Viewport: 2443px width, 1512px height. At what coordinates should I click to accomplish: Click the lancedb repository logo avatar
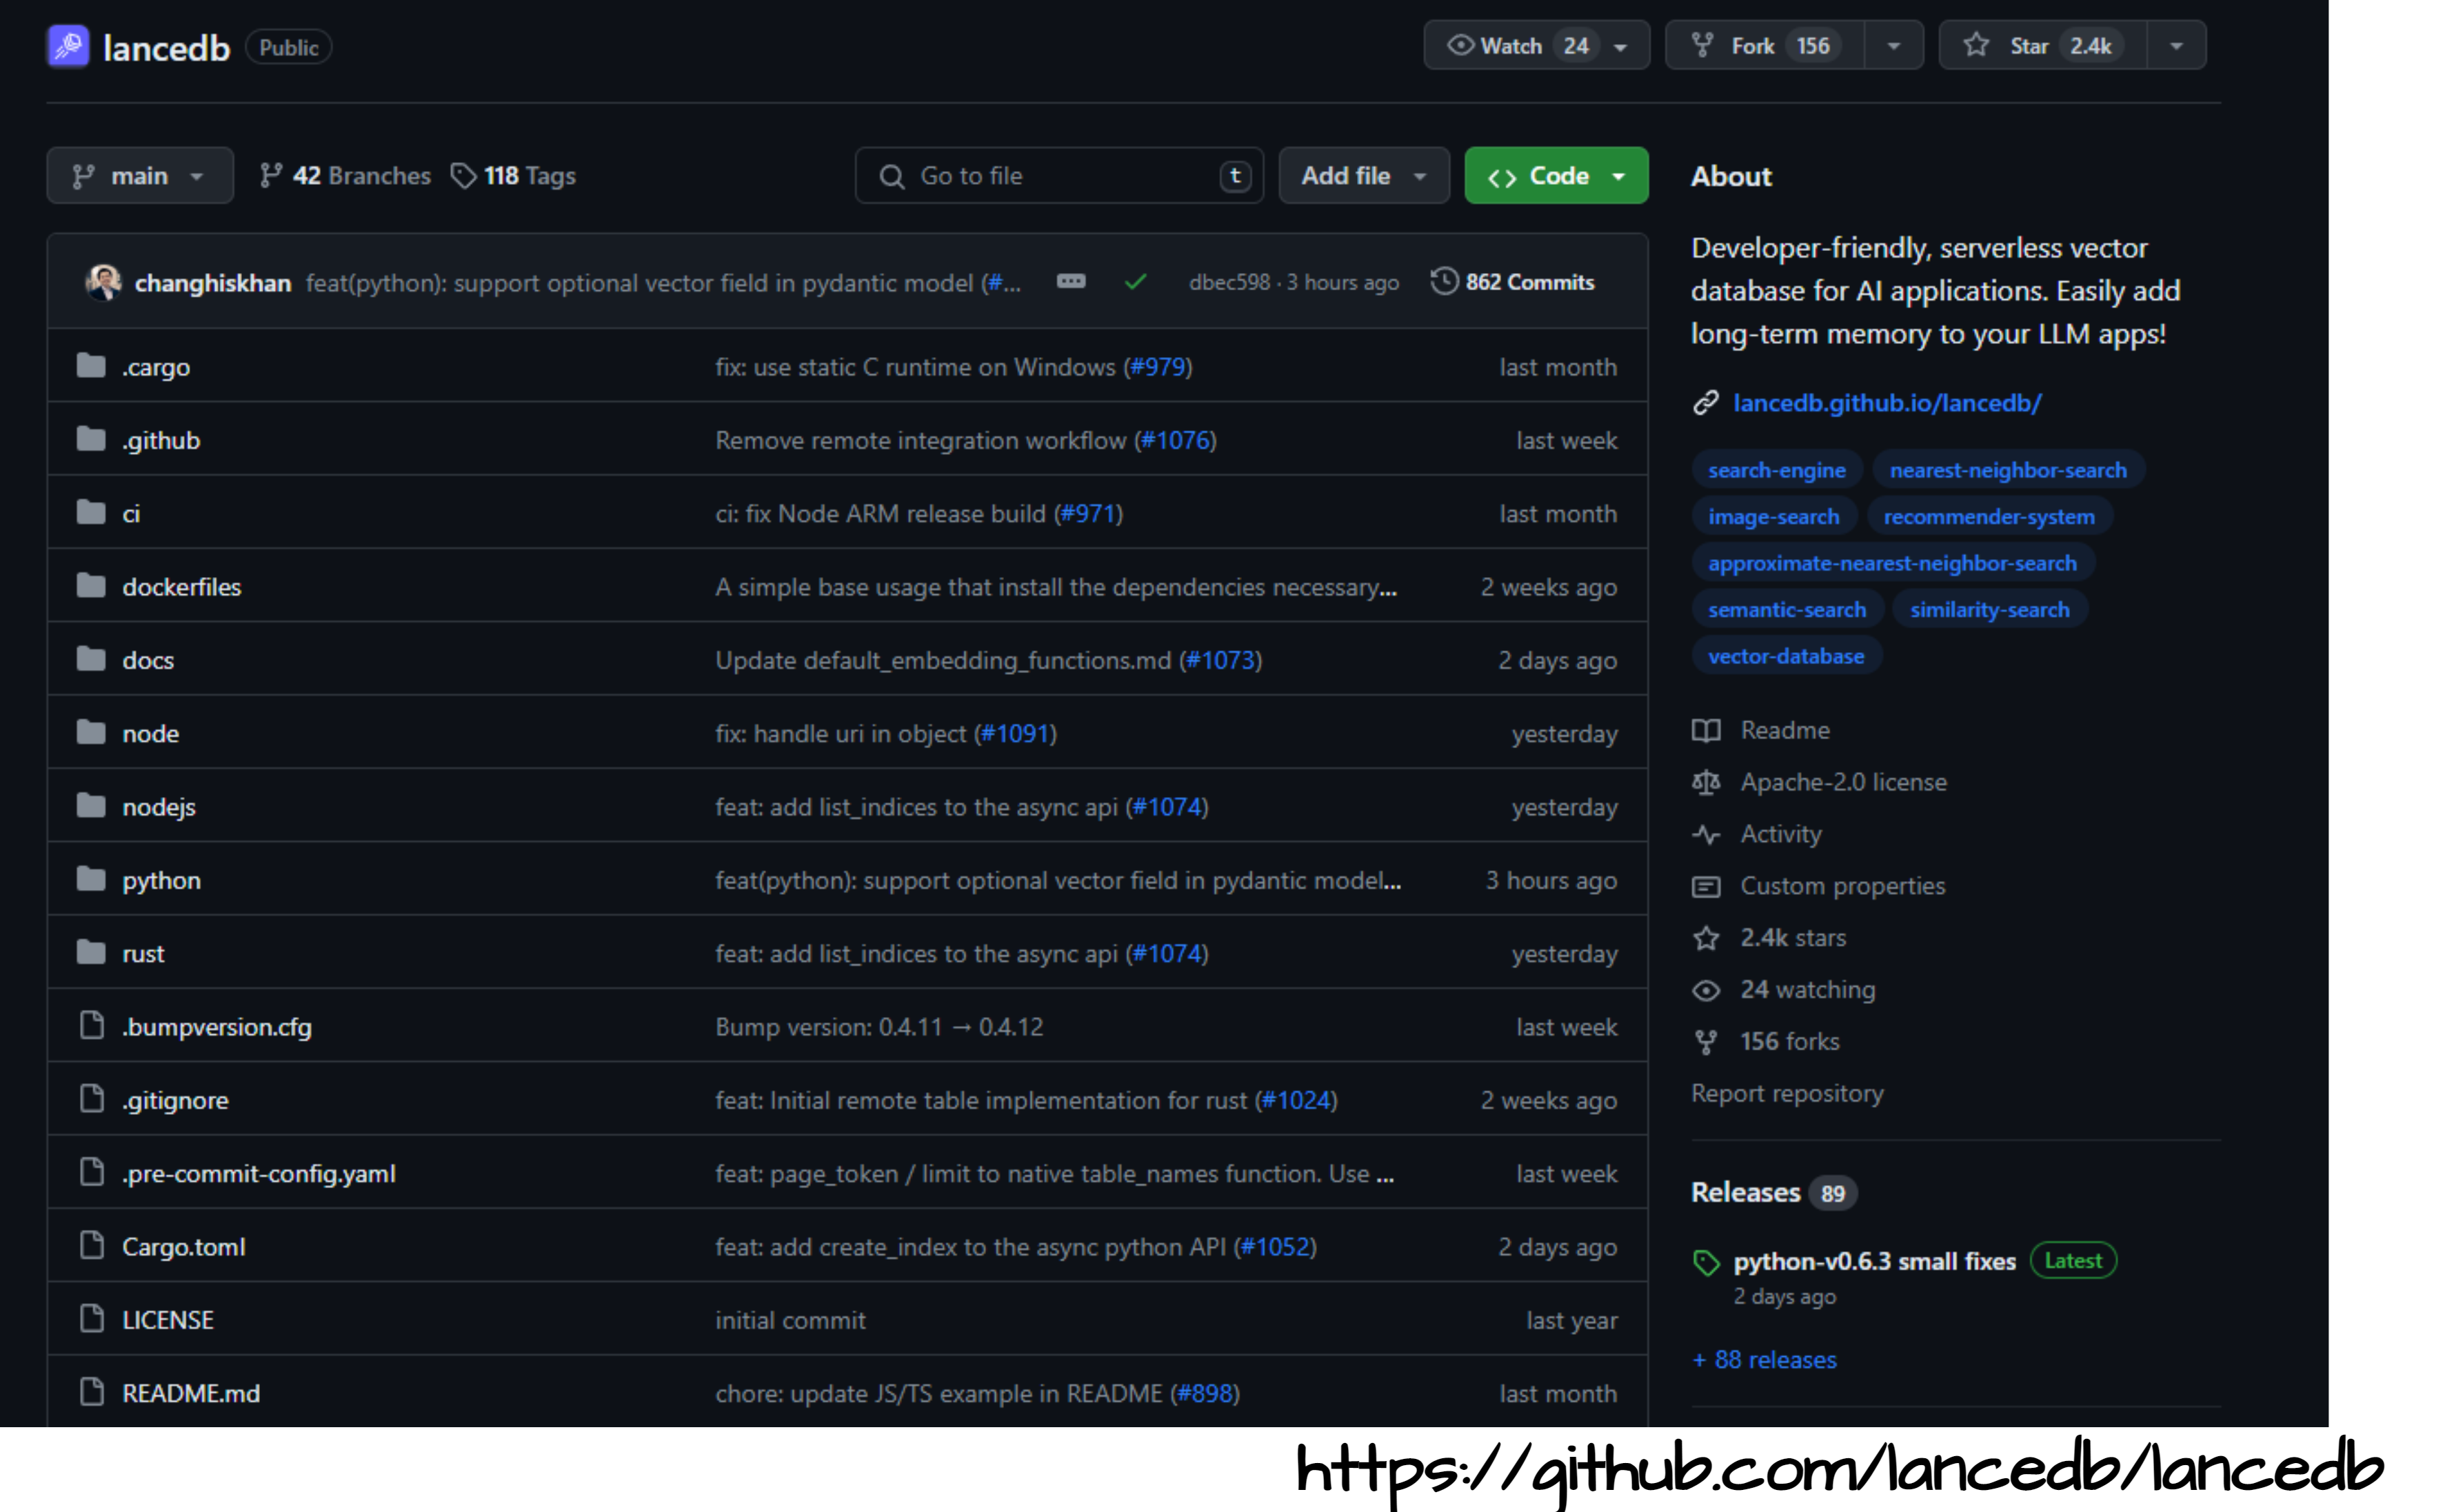pos(68,47)
